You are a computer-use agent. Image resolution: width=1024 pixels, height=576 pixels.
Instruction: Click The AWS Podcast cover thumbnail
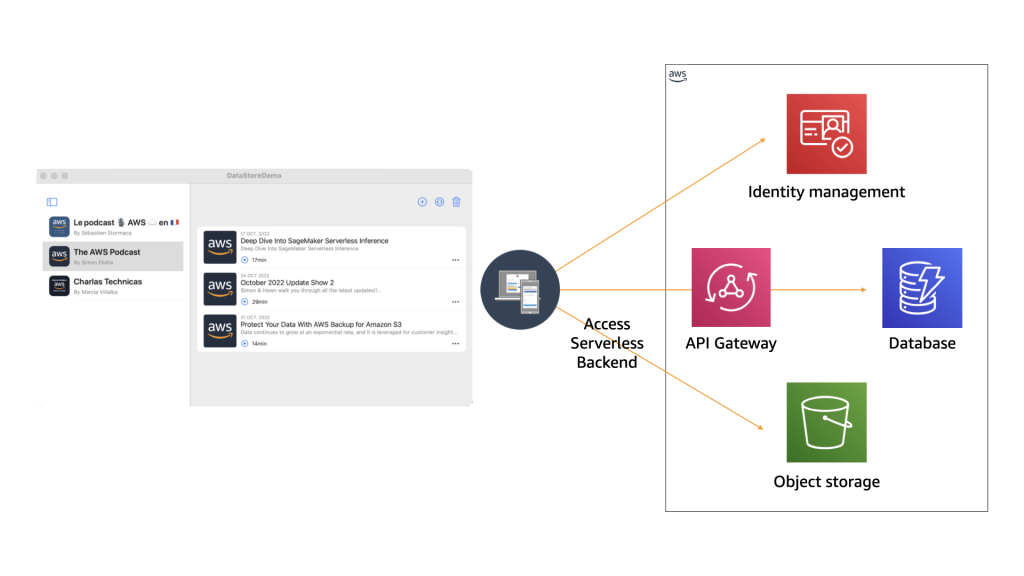point(59,256)
